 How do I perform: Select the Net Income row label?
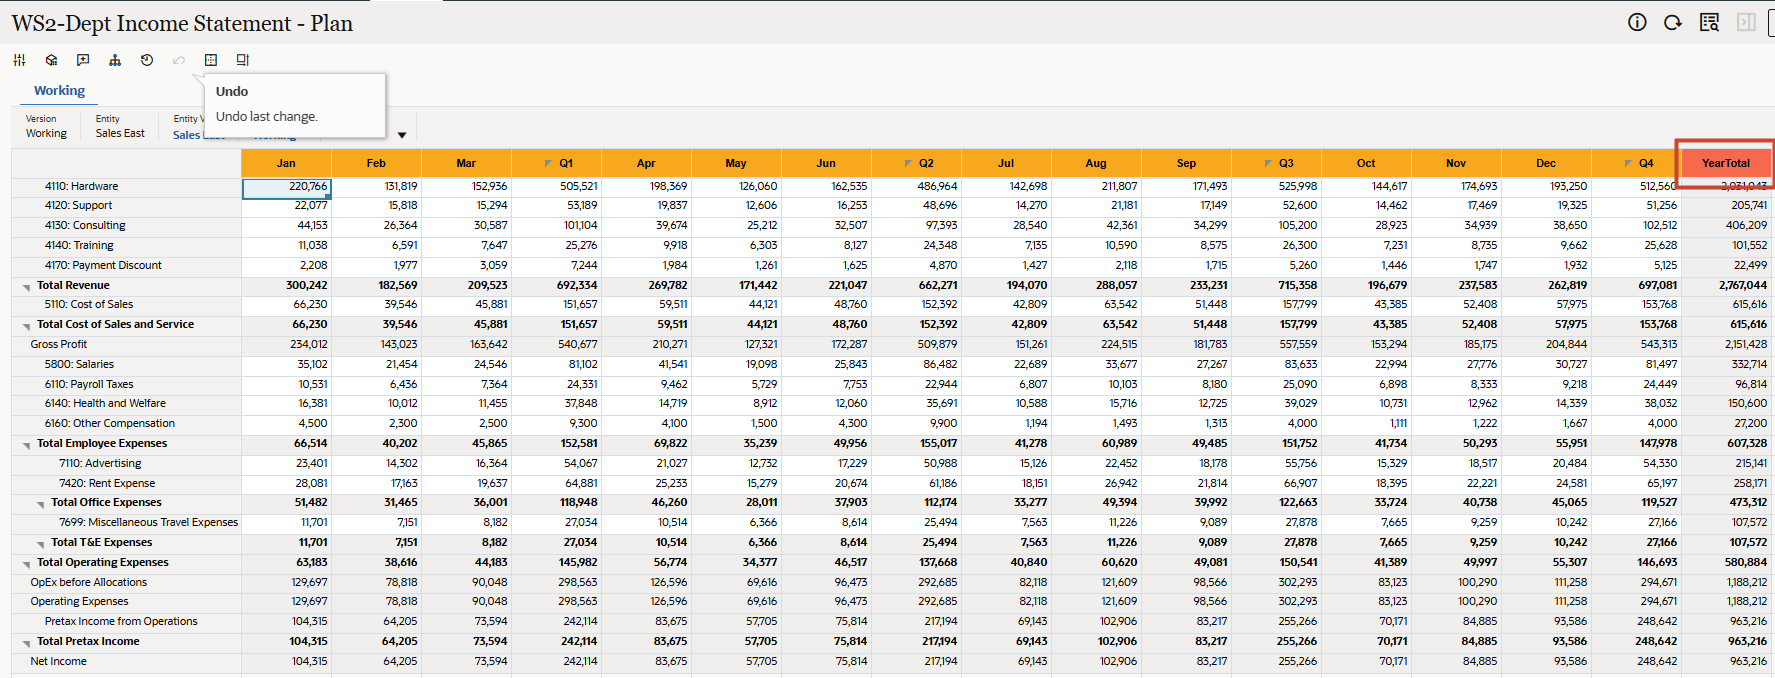(x=58, y=661)
